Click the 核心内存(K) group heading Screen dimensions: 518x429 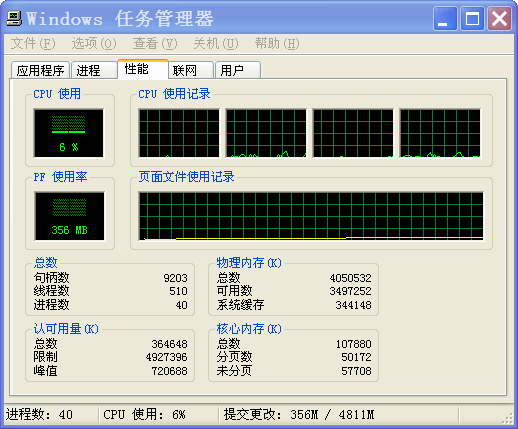(x=249, y=329)
